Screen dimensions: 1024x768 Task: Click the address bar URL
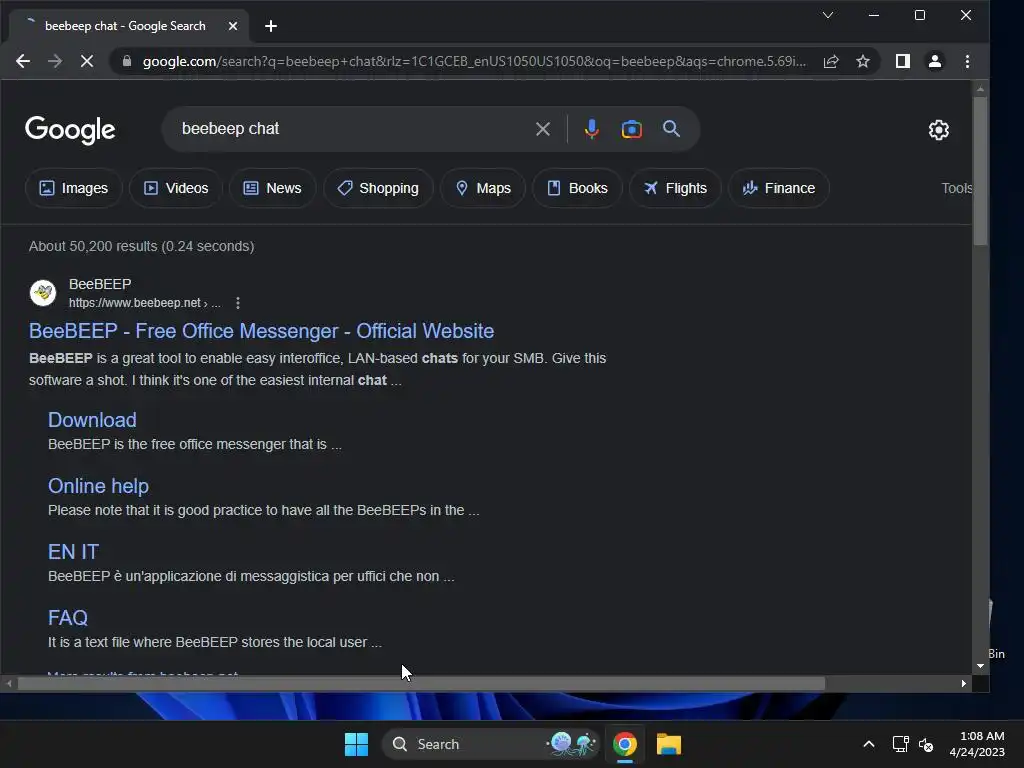click(474, 61)
